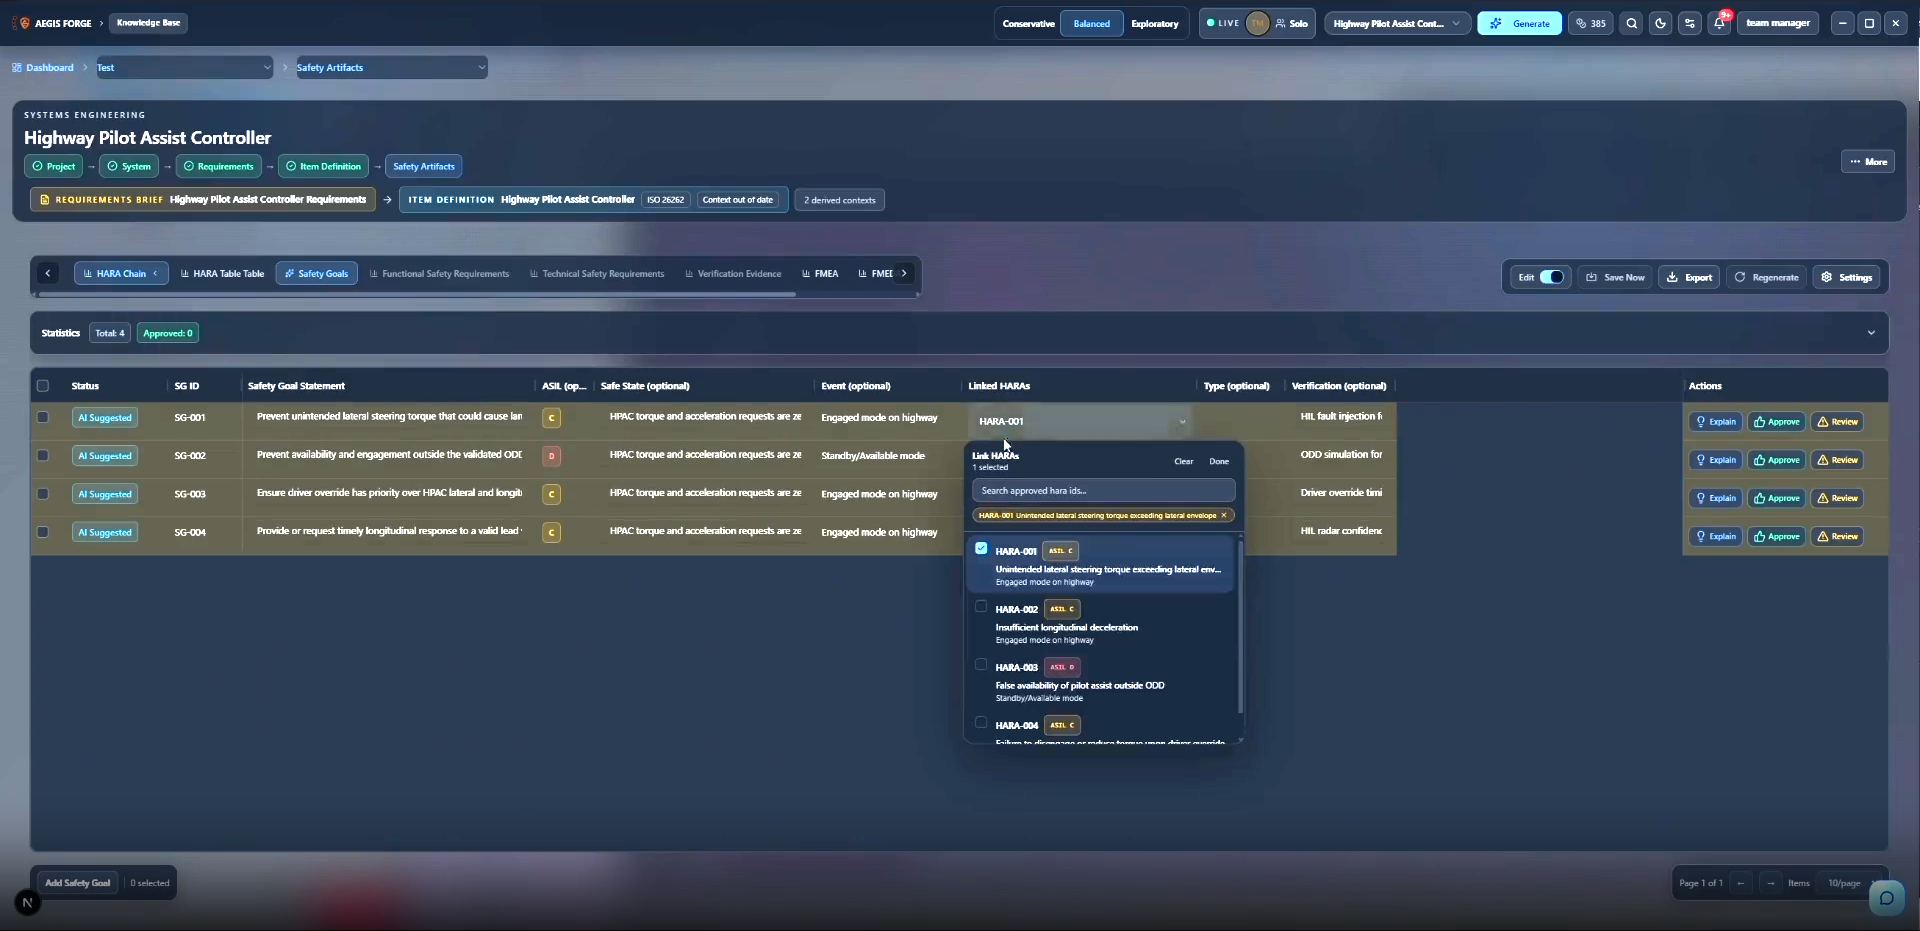Click the tab strip right arrow icon

point(904,273)
